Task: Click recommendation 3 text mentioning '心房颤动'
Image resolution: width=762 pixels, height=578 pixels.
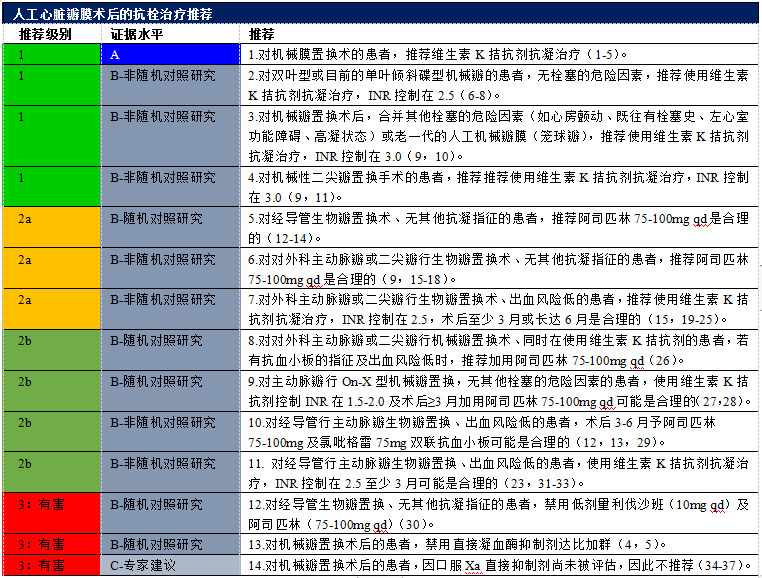Action: tap(498, 136)
